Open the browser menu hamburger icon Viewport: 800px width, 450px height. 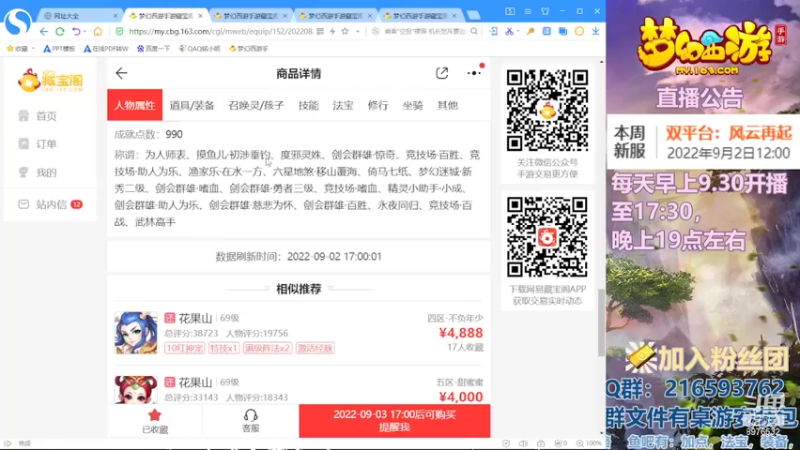(528, 11)
